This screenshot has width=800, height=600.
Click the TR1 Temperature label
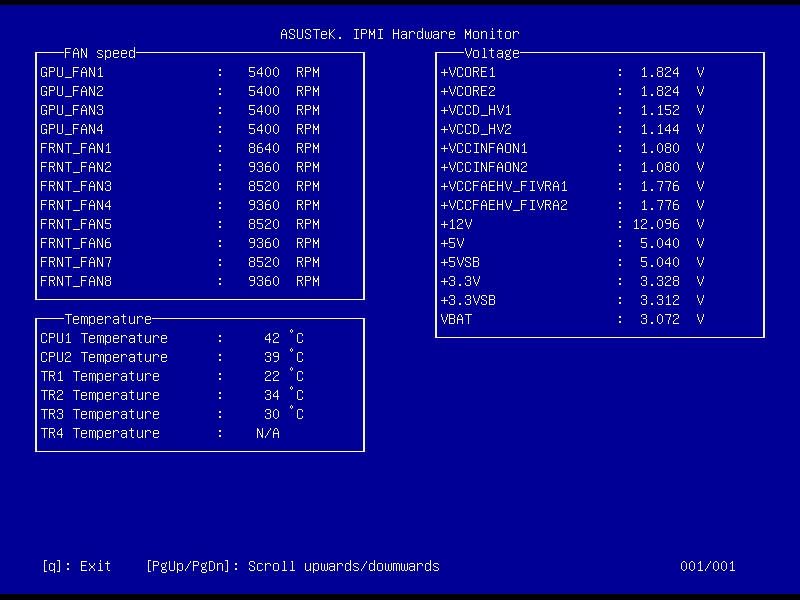tap(100, 377)
